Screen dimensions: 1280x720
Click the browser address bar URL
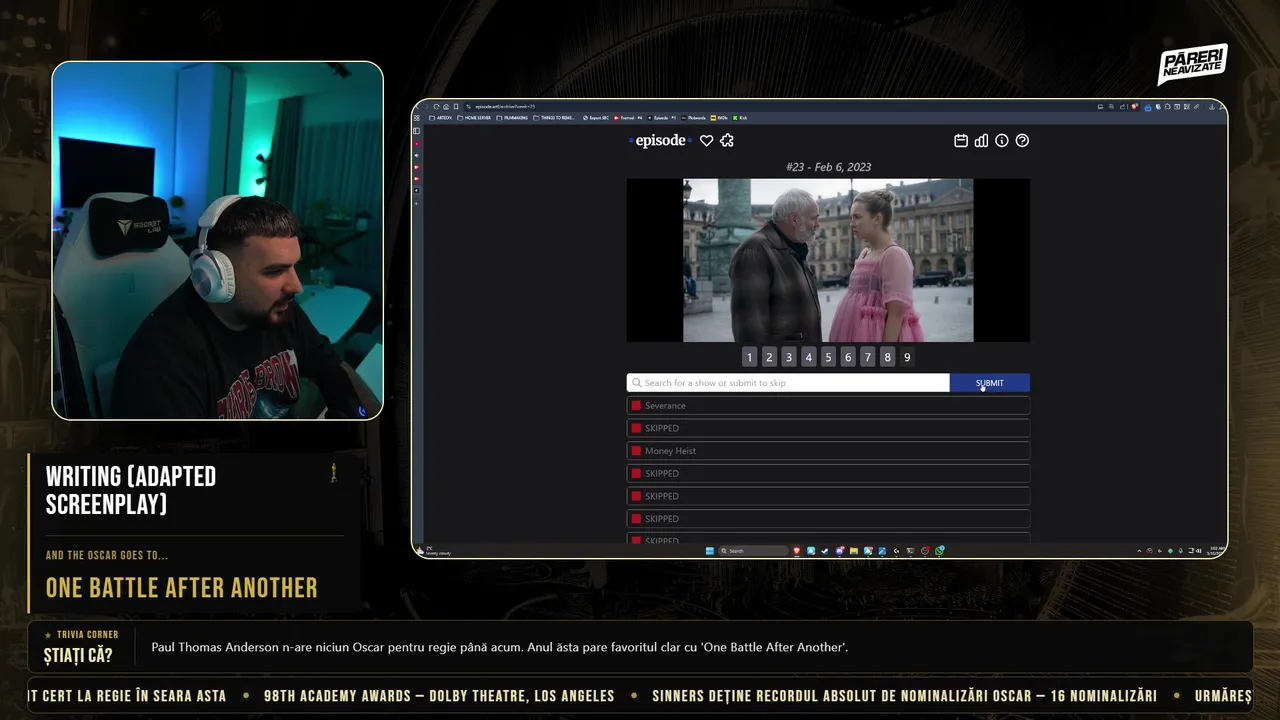(505, 106)
